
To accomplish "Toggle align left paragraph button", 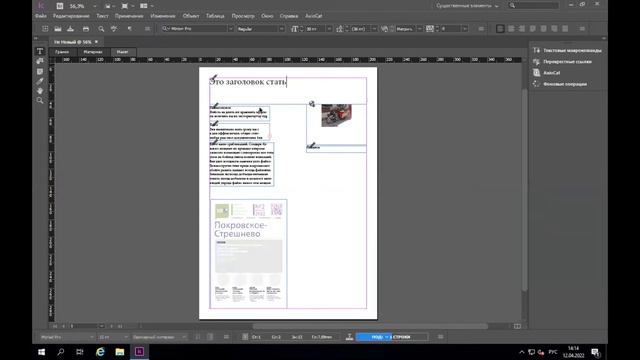I will (500, 29).
